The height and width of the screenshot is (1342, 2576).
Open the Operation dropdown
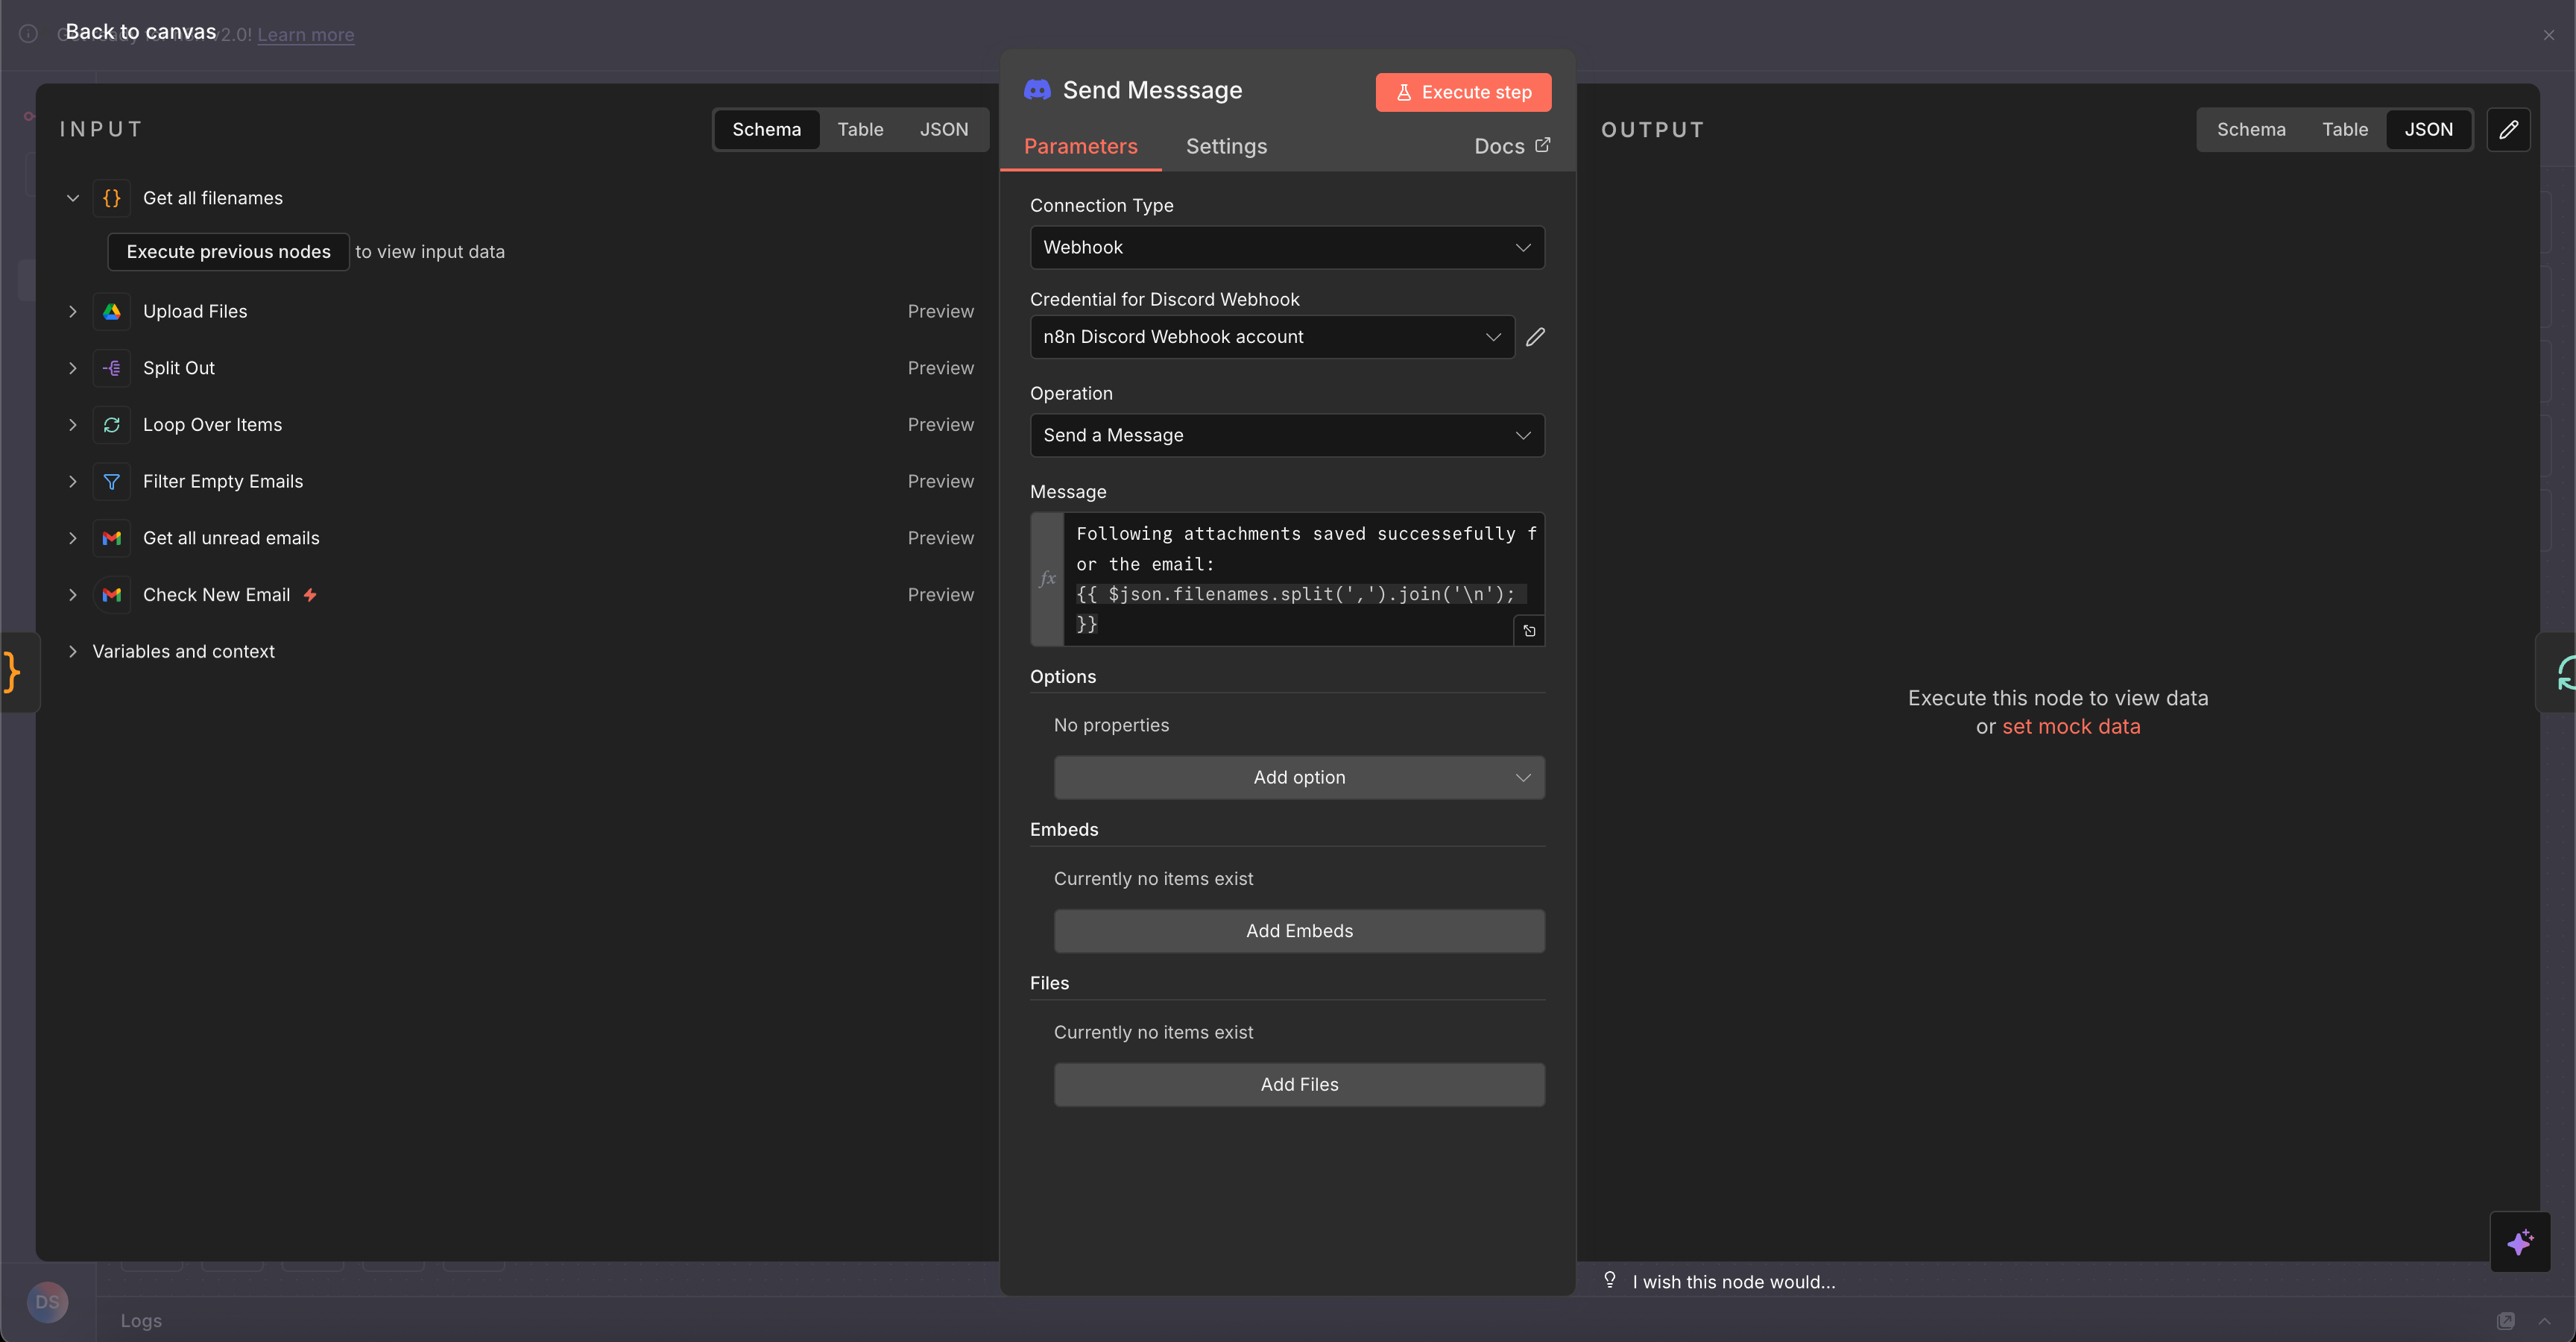[x=1287, y=435]
